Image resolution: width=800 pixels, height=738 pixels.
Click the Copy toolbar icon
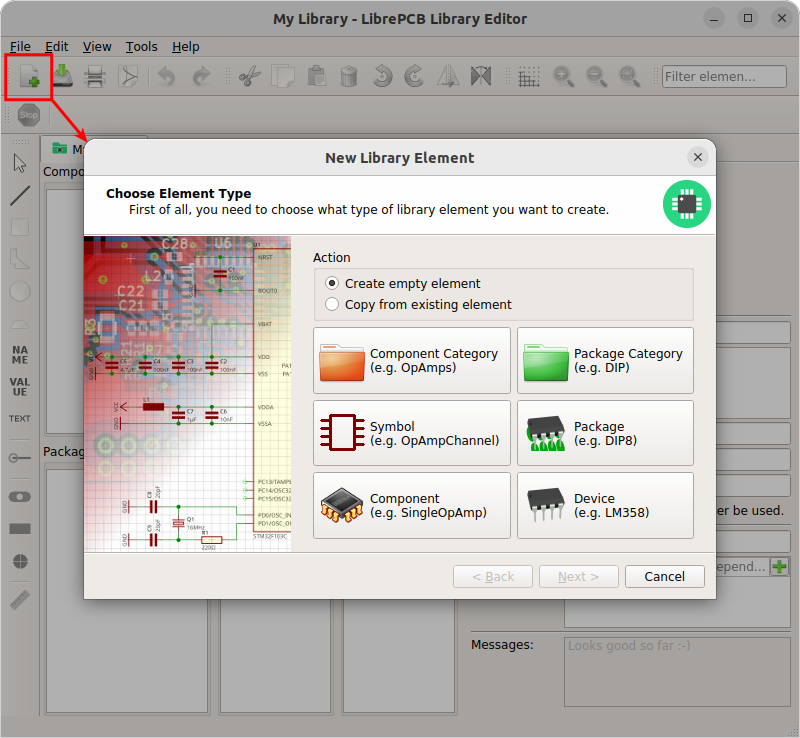(x=283, y=77)
